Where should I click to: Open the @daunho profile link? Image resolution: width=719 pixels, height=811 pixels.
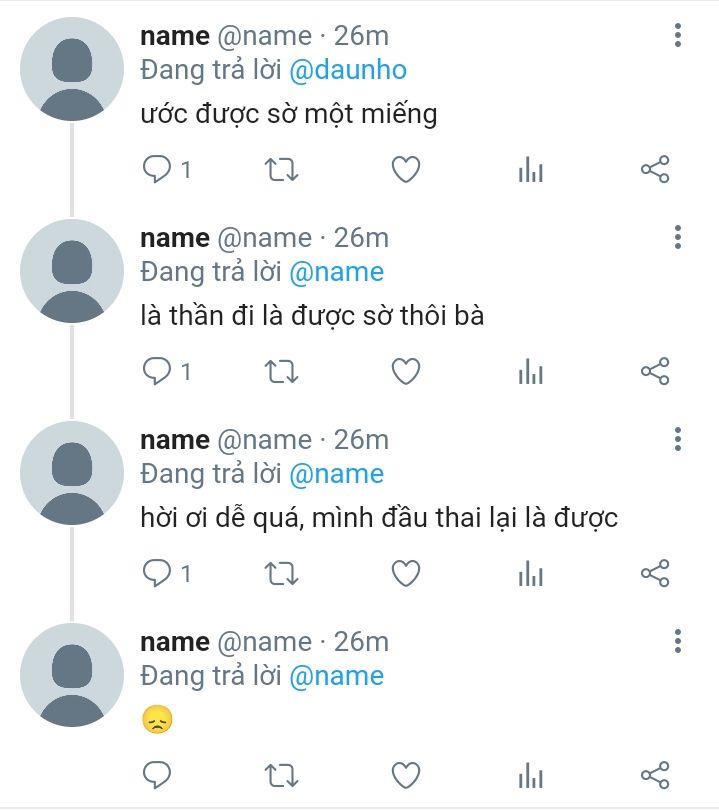pos(348,70)
